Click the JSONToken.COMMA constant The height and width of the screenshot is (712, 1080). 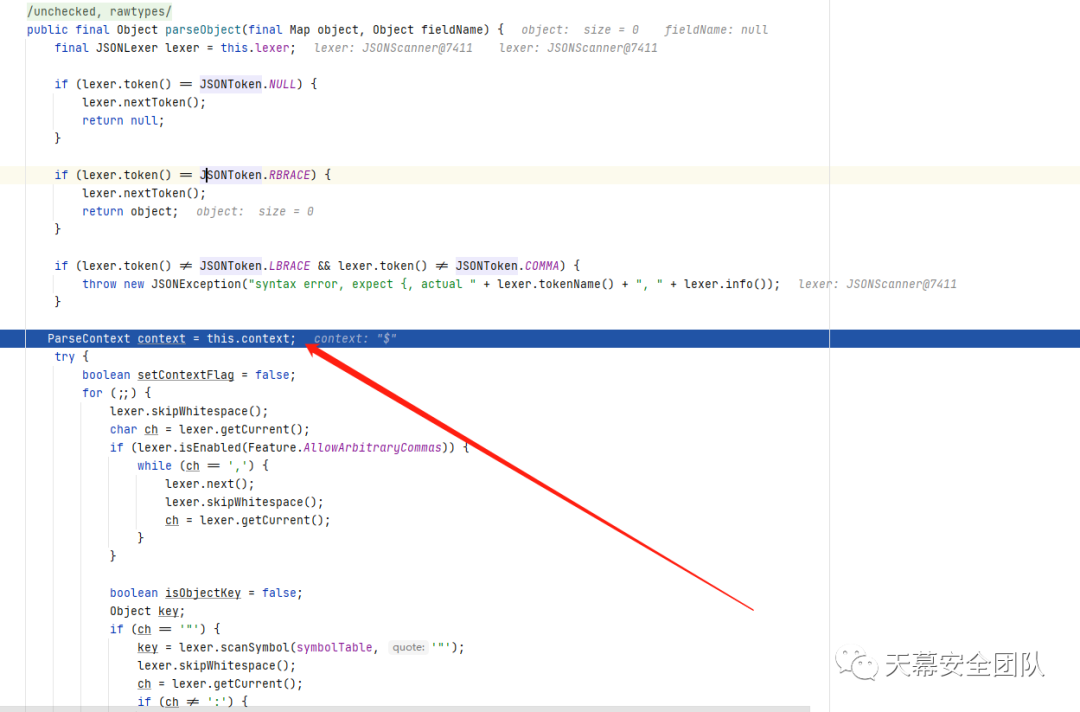click(x=507, y=266)
